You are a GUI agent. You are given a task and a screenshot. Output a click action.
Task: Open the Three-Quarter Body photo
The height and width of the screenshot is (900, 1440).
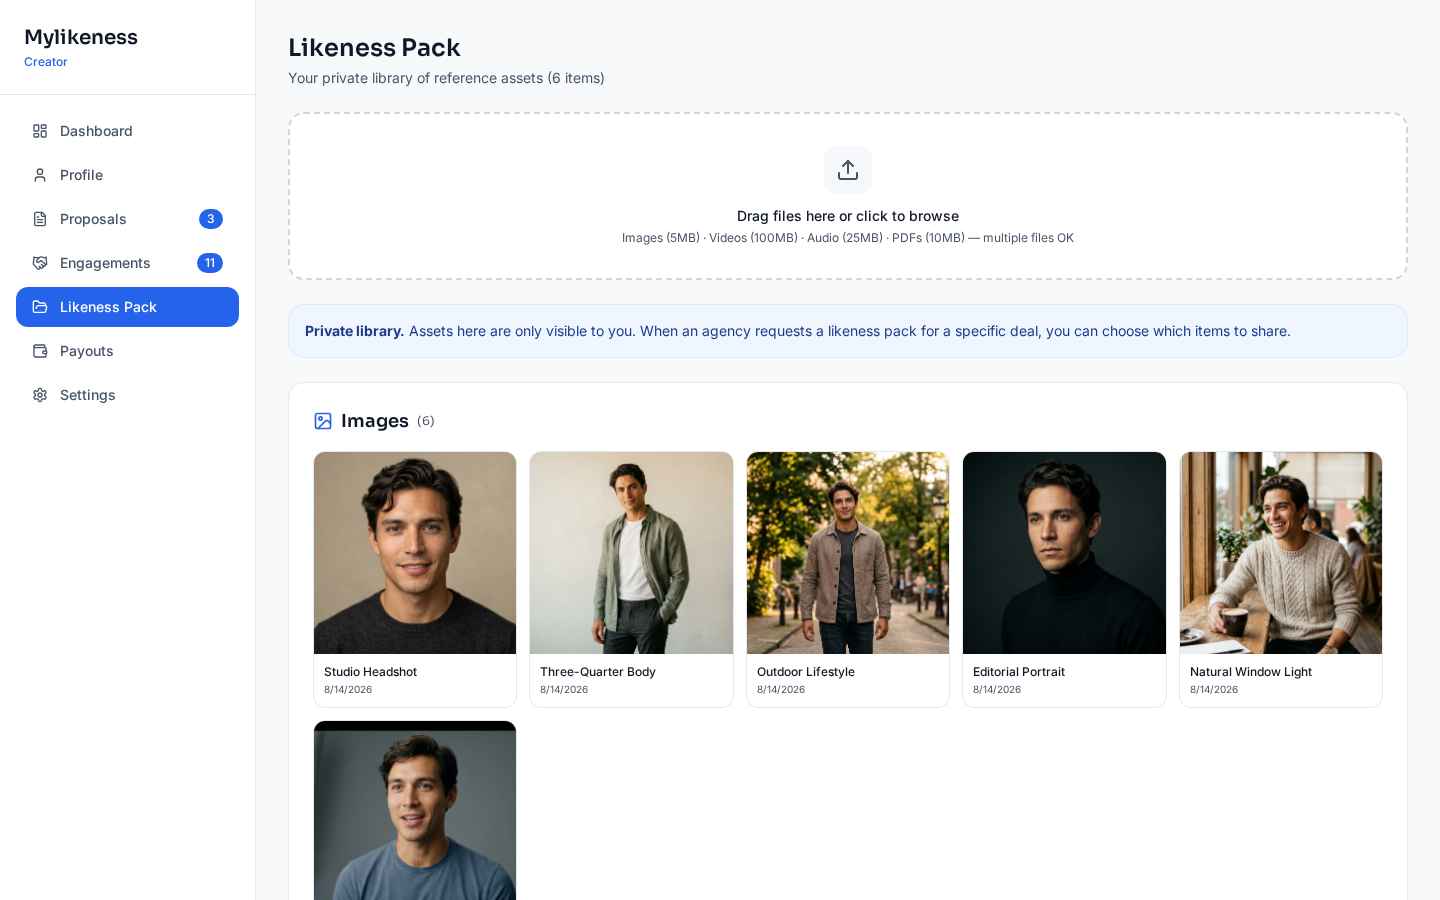click(631, 553)
